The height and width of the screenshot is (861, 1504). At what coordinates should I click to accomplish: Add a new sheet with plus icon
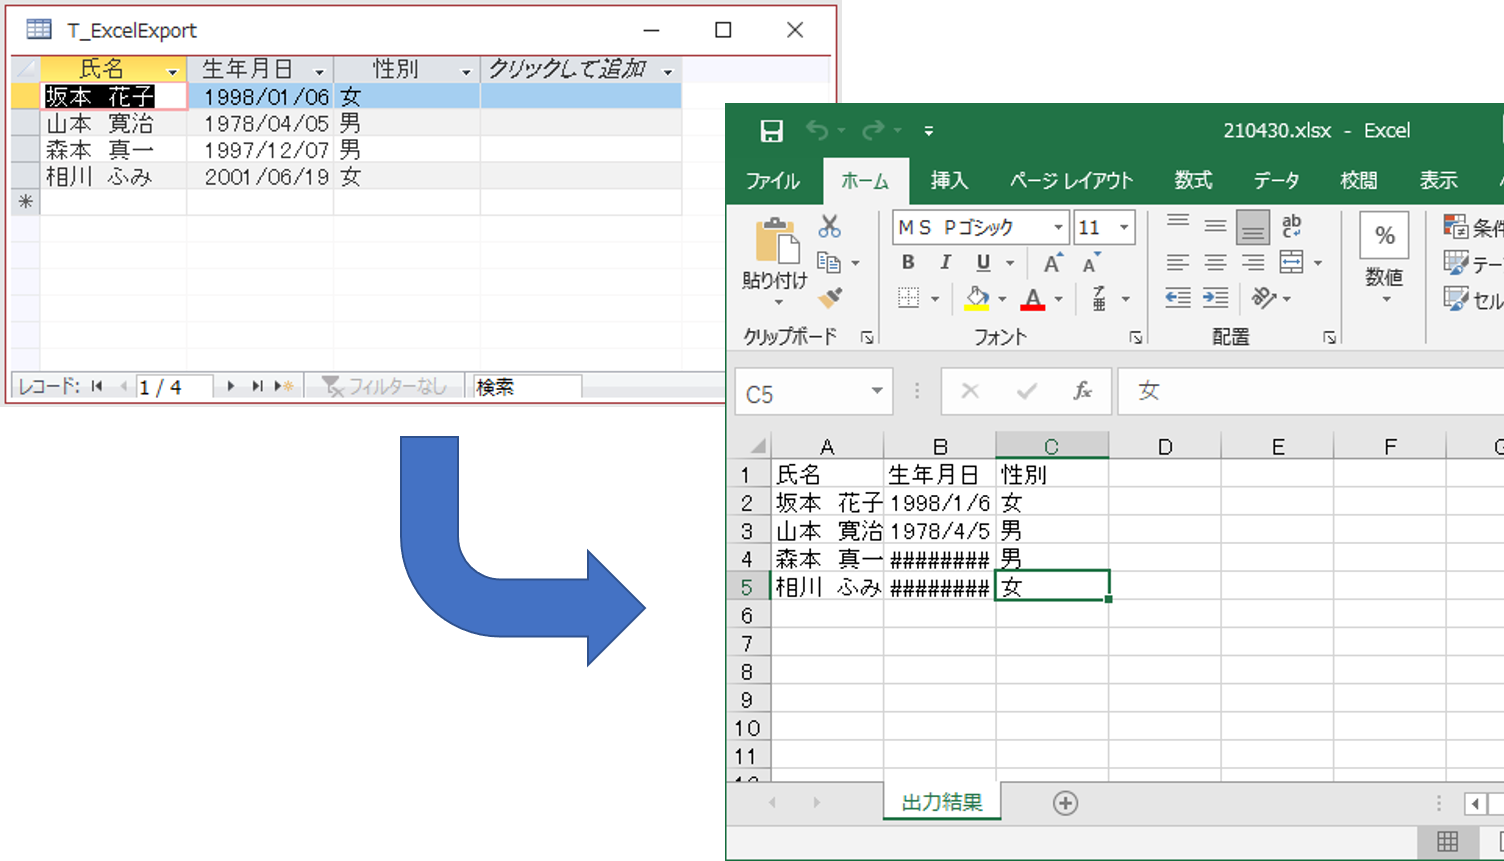coord(1065,803)
